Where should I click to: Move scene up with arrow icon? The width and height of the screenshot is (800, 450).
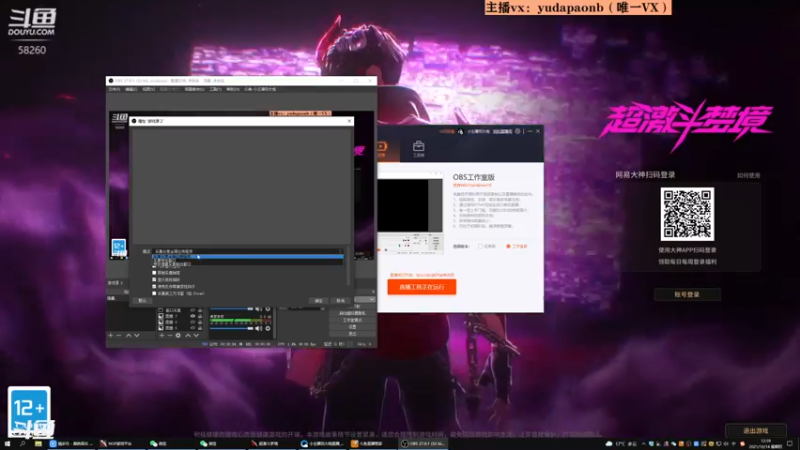[129, 335]
